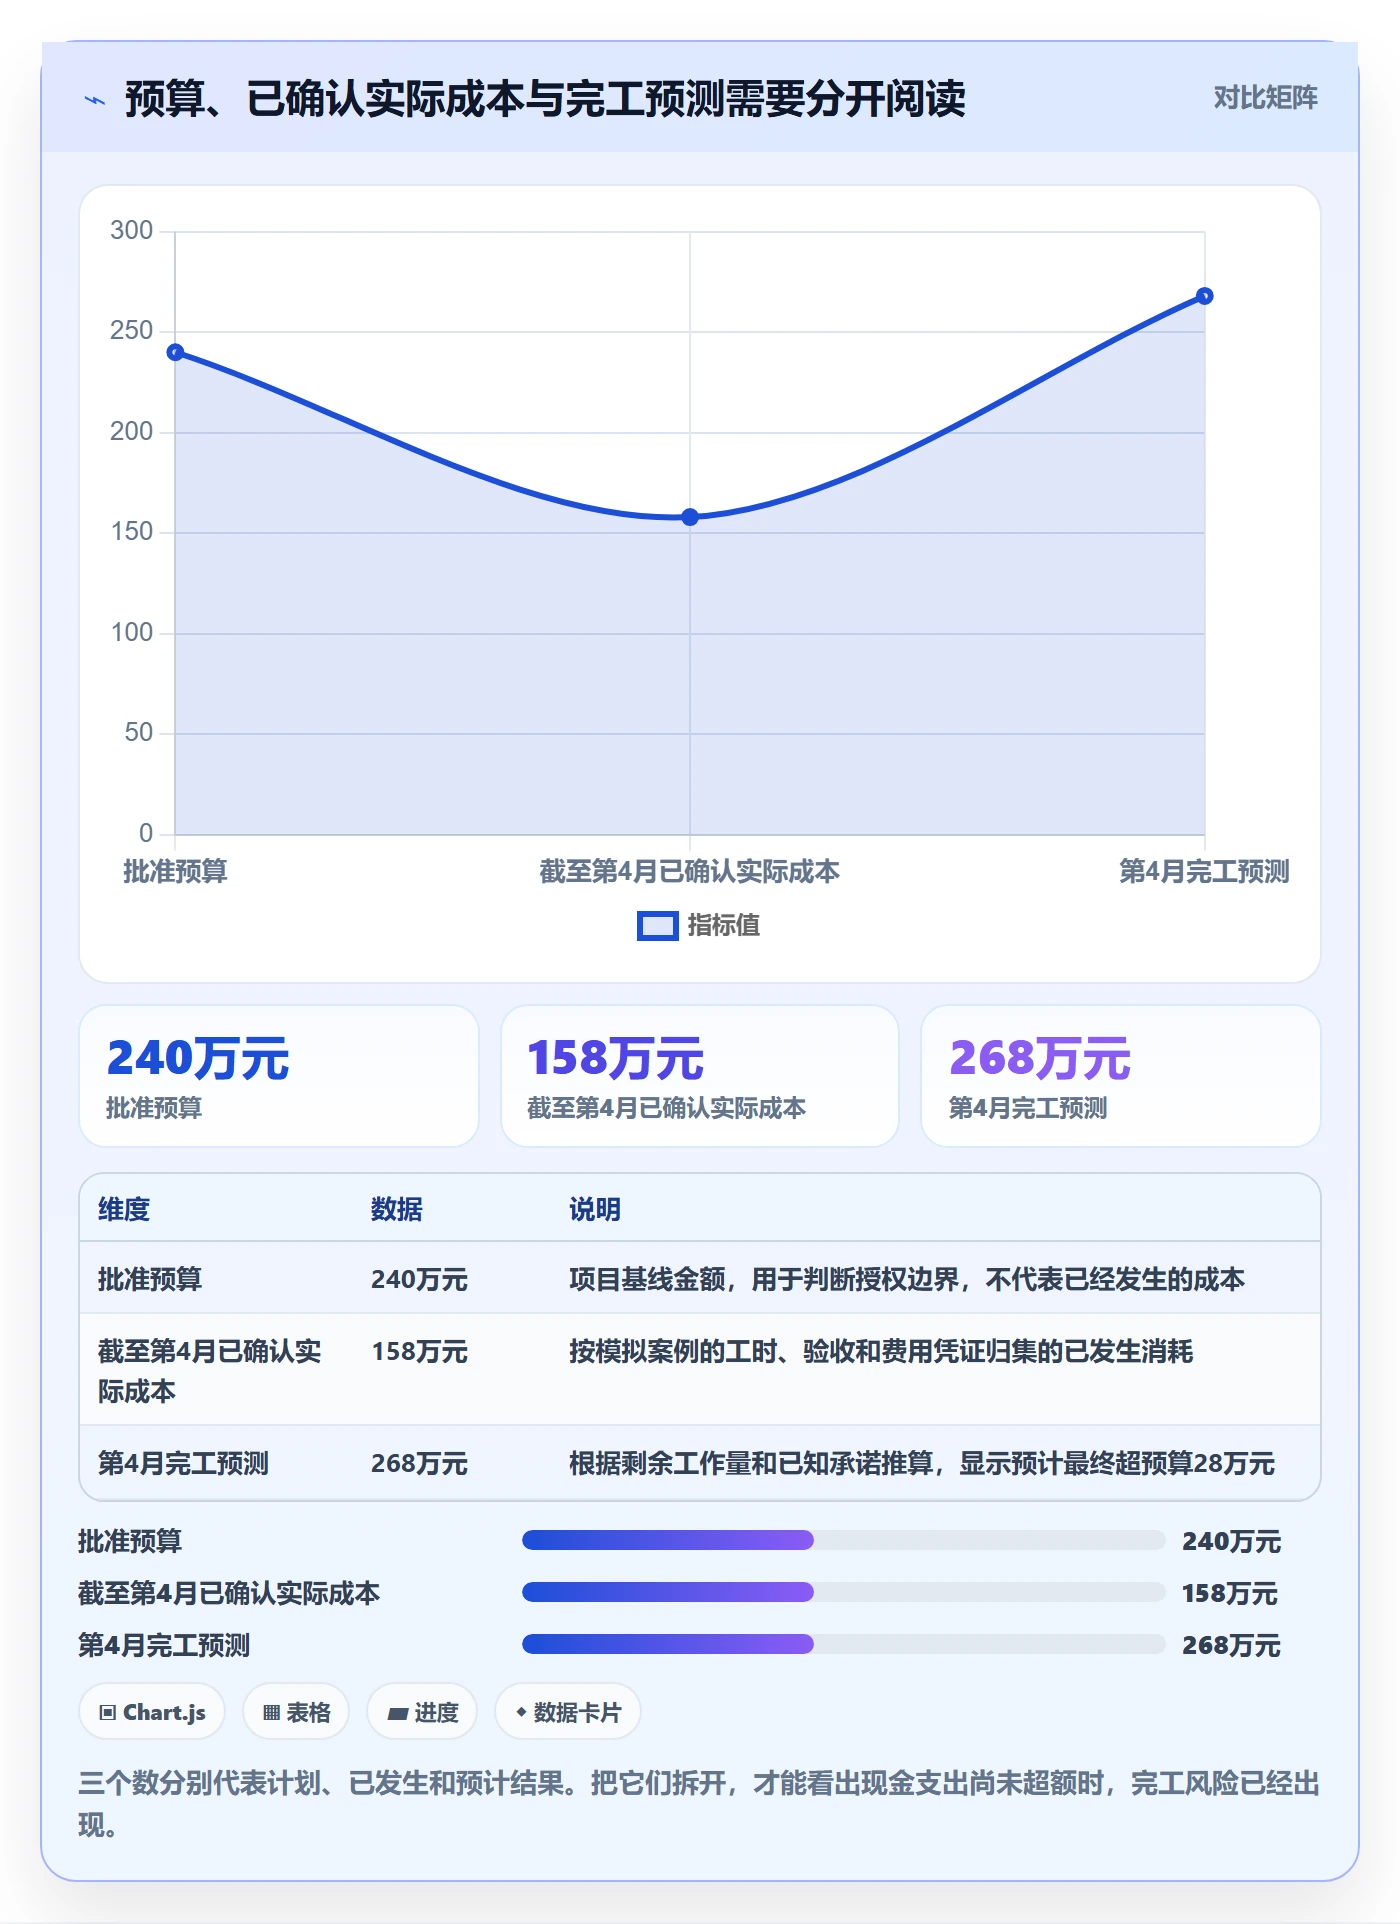Click the "数据" table column header
The height and width of the screenshot is (1924, 1400).
pos(397,1209)
